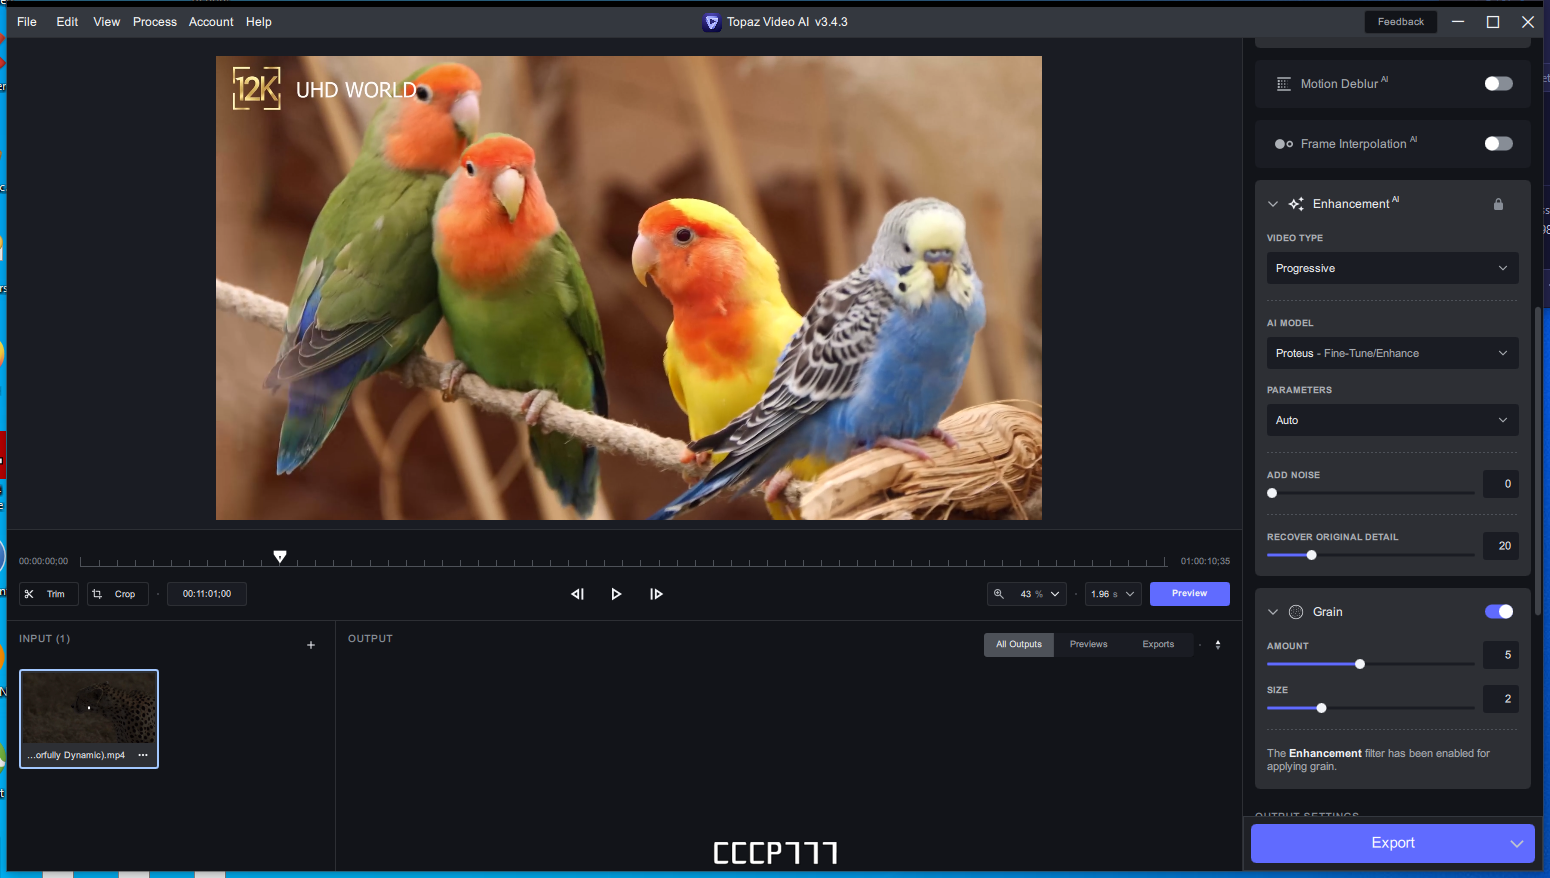Open the input file's three-dot menu
Image resolution: width=1550 pixels, height=878 pixels.
(143, 755)
